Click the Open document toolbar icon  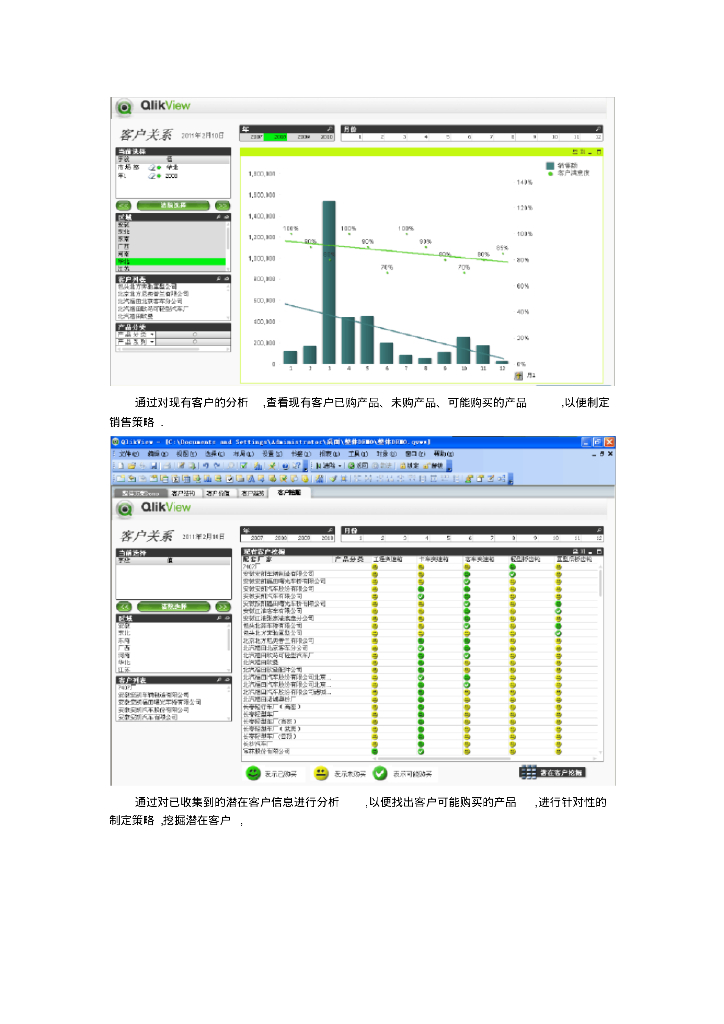pyautogui.click(x=132, y=466)
